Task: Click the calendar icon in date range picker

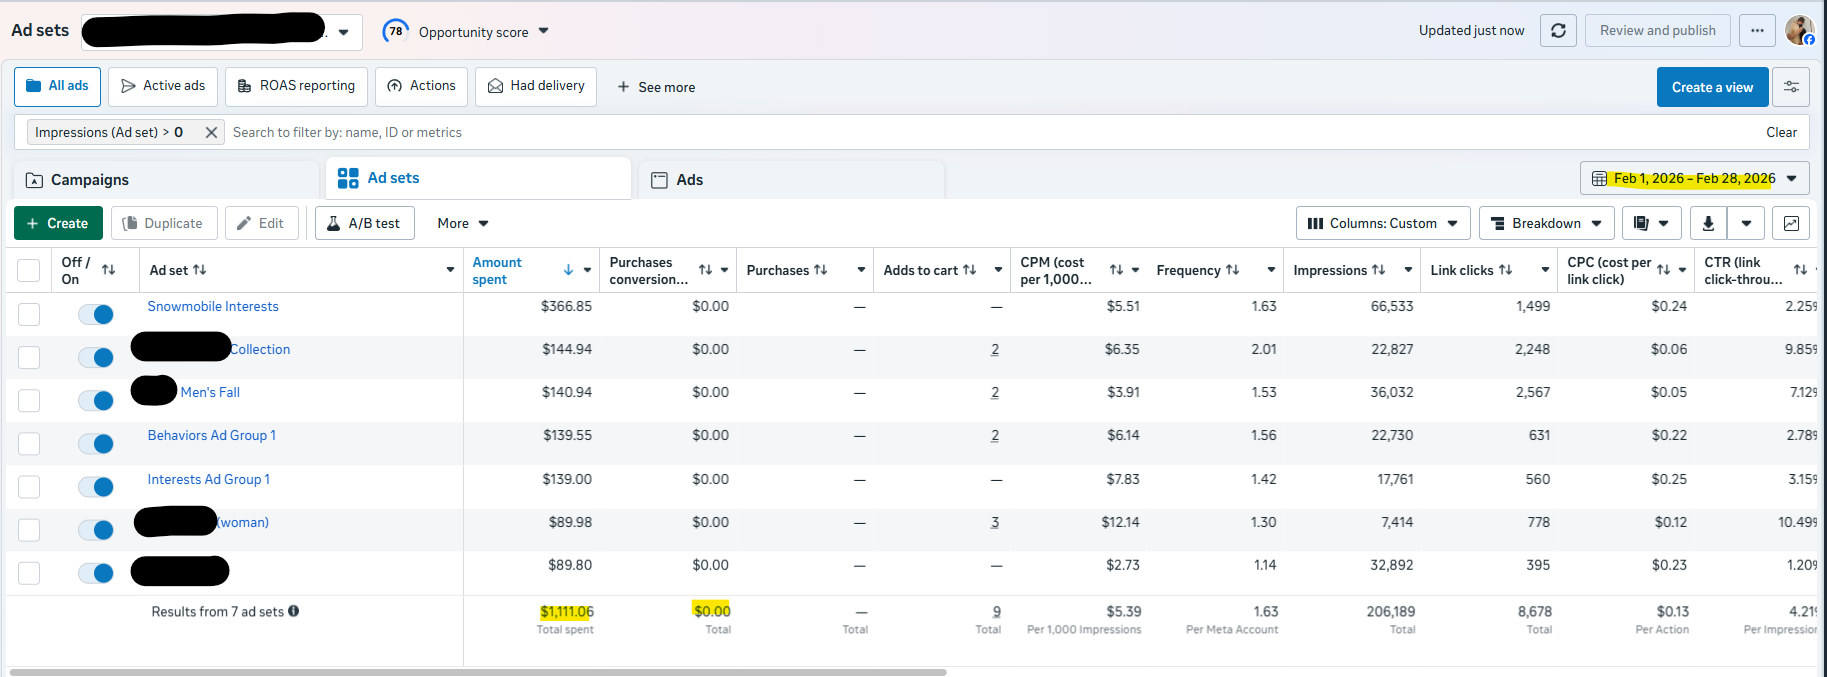Action: coord(1599,179)
